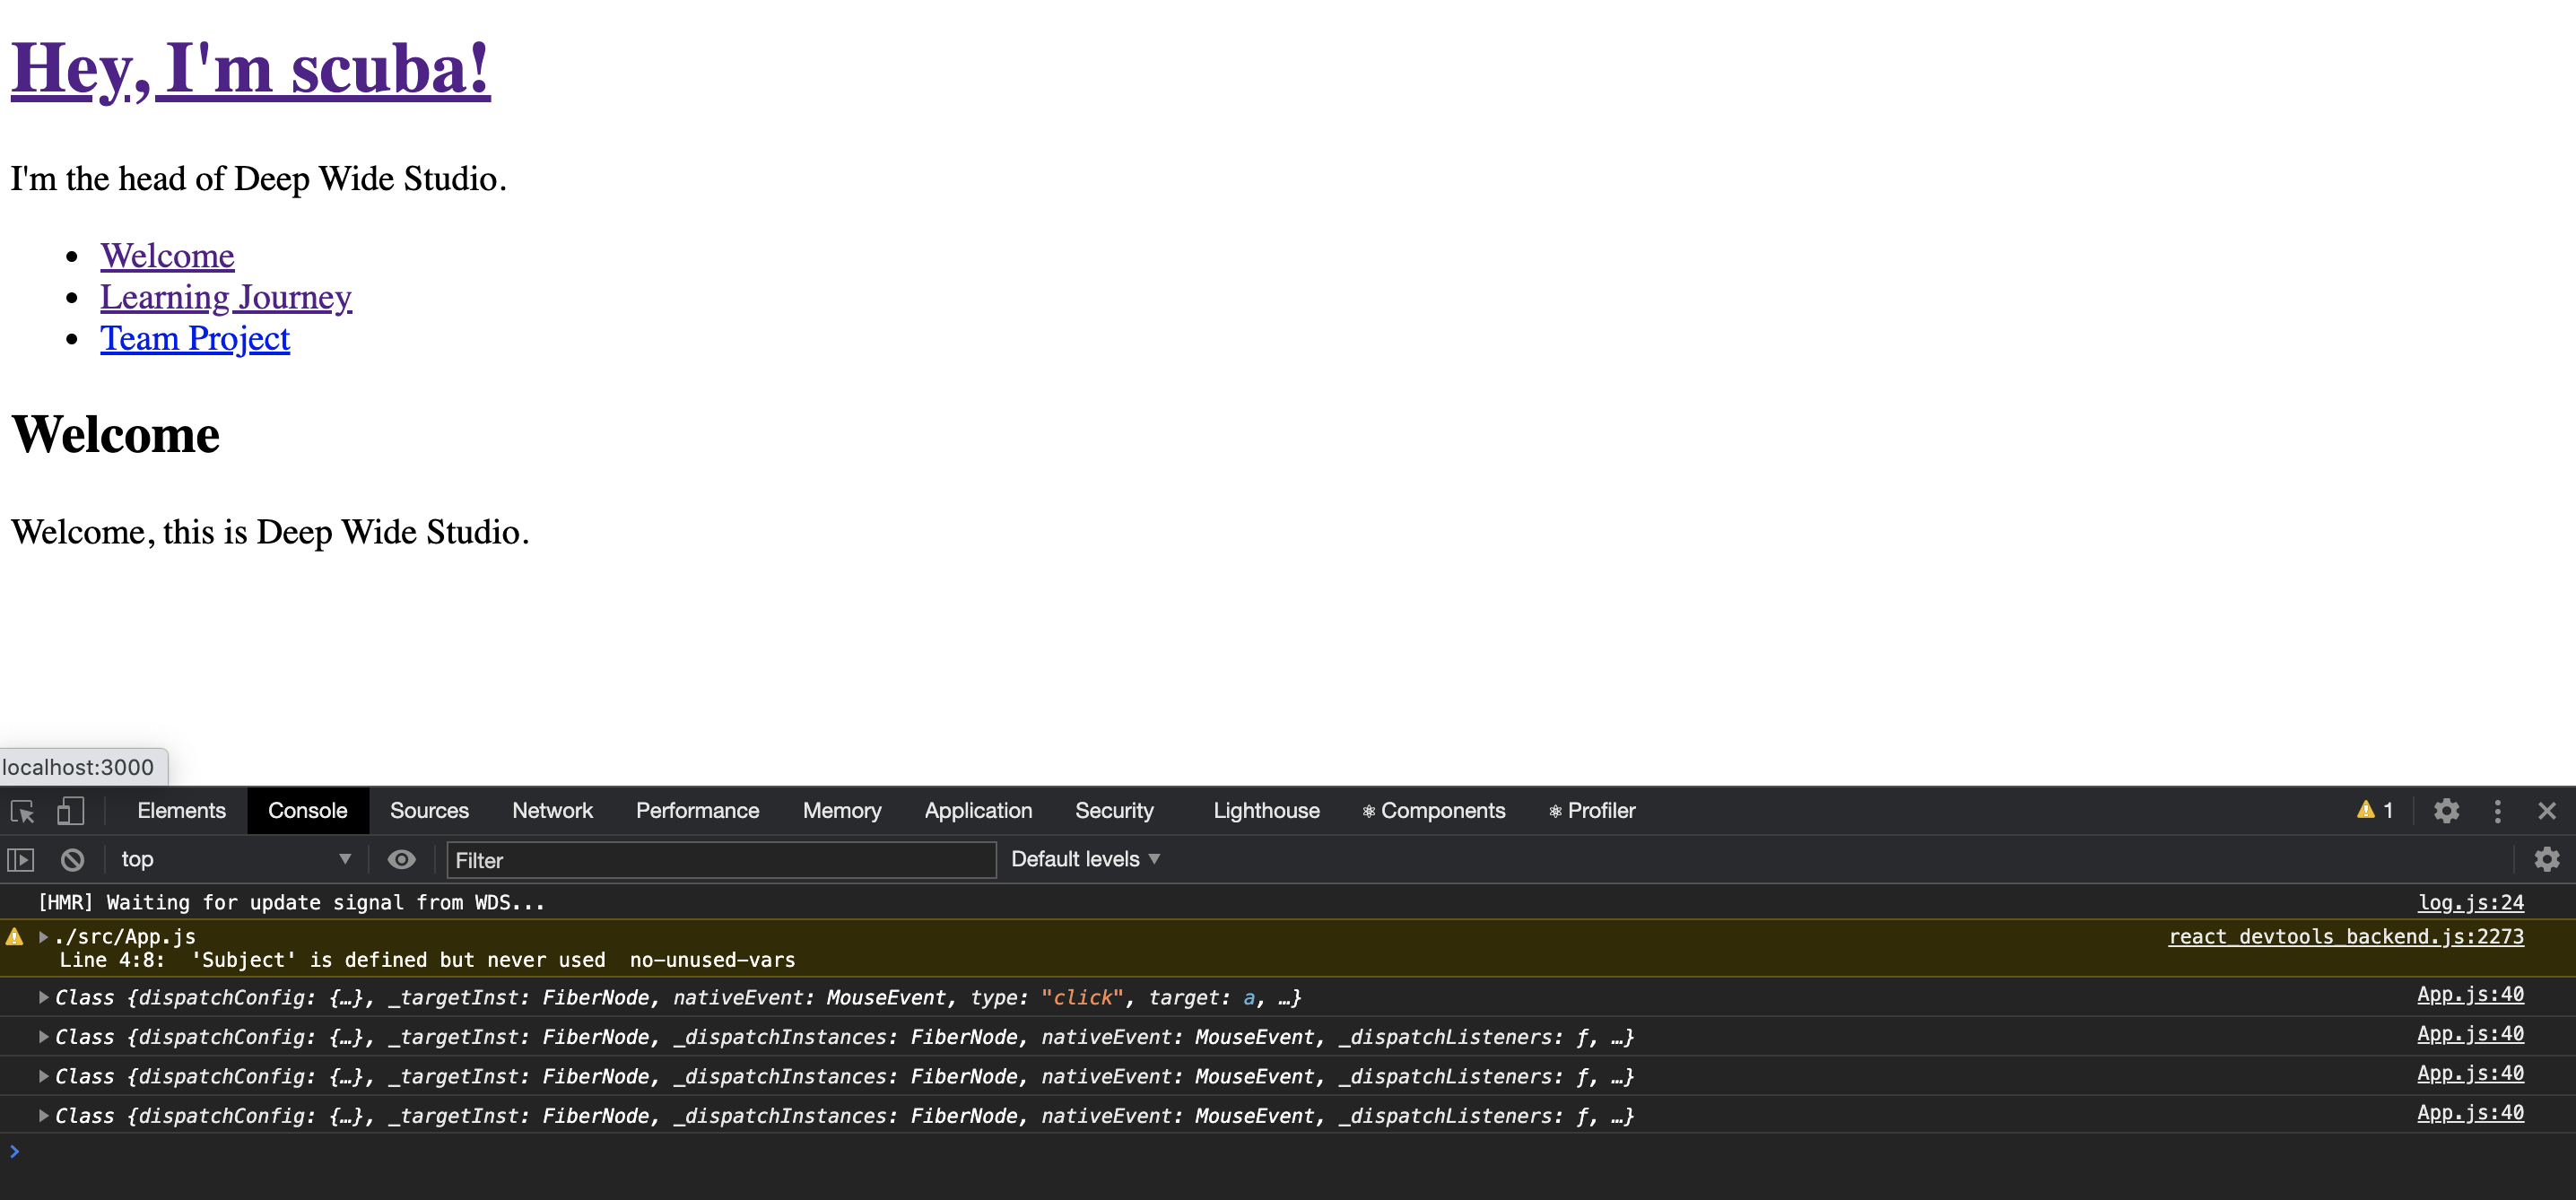Open the React Components tab
The width and height of the screenshot is (2576, 1200).
(1433, 811)
